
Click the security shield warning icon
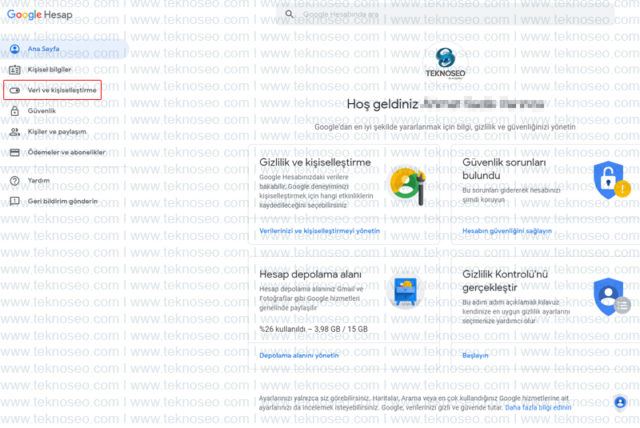coord(611,180)
